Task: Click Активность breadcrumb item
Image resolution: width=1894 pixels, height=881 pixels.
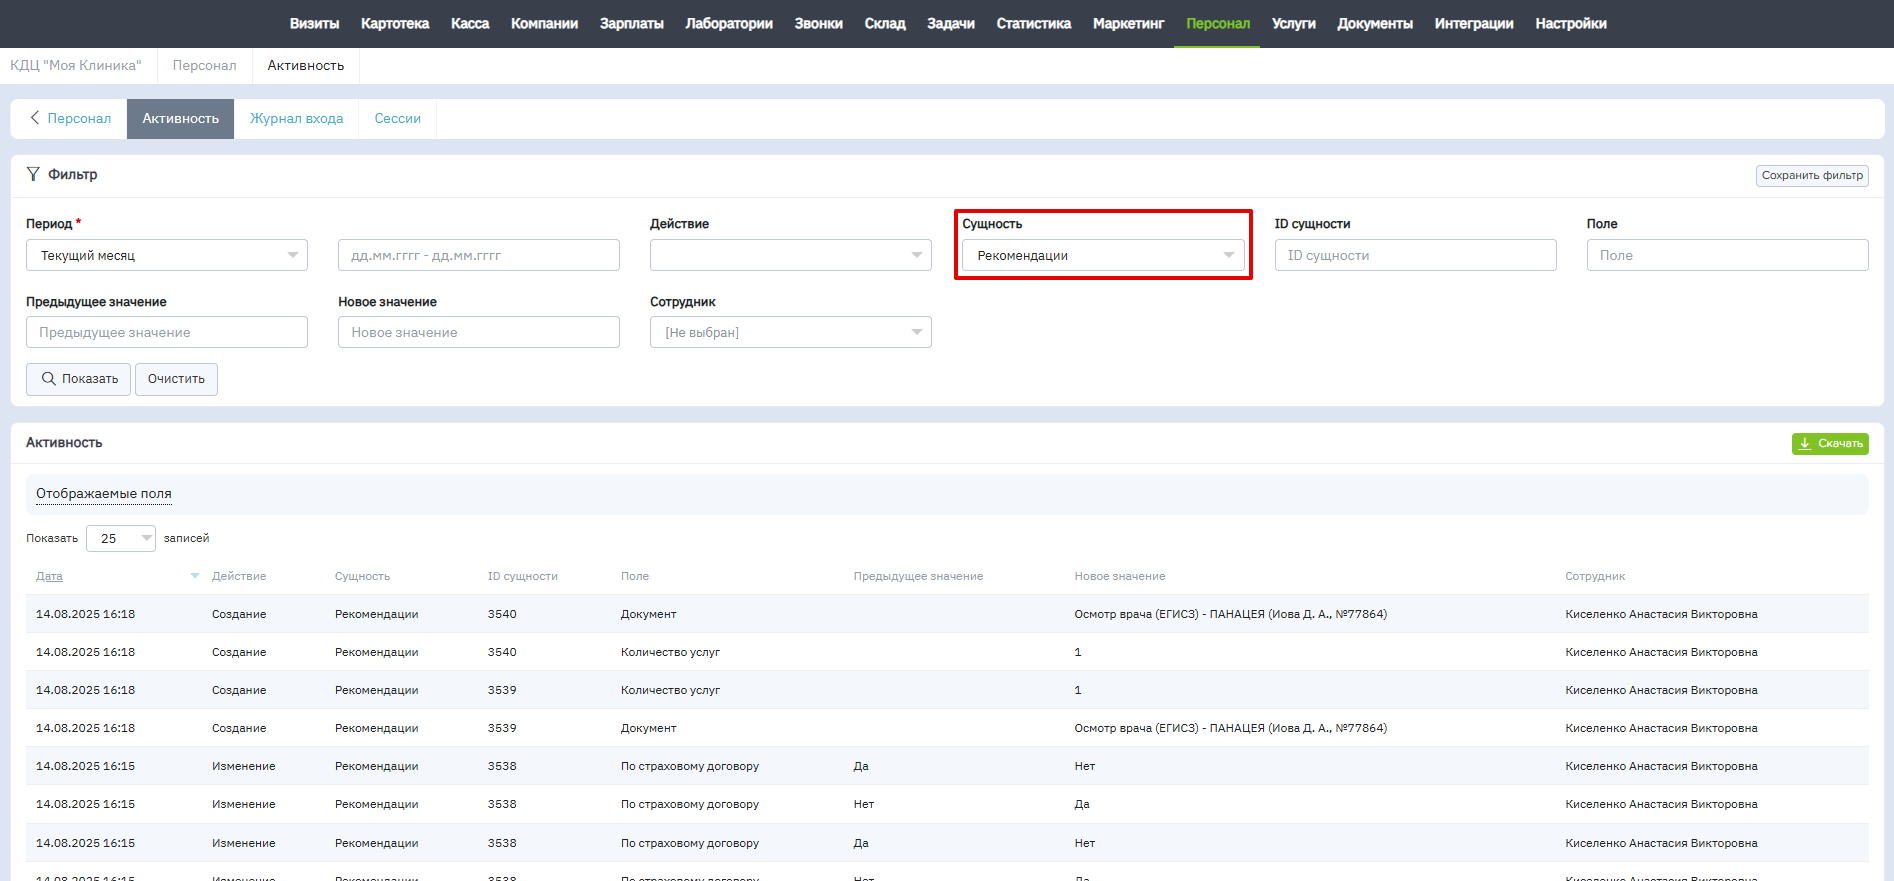Action: (306, 65)
